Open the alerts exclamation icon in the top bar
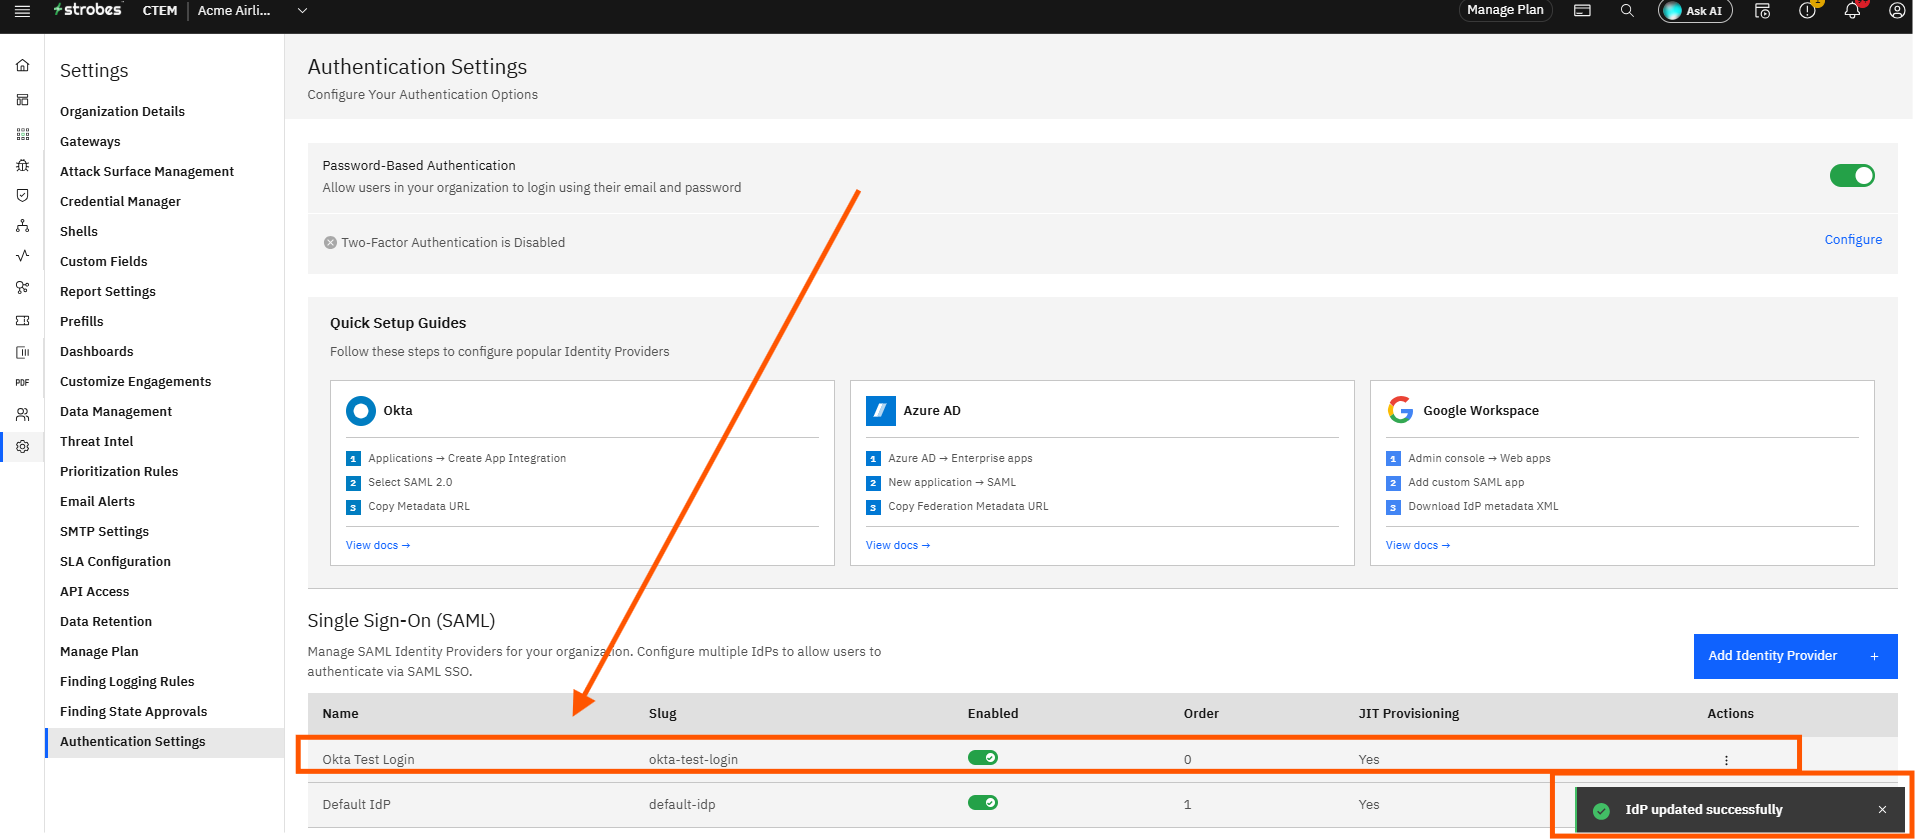 [1807, 11]
